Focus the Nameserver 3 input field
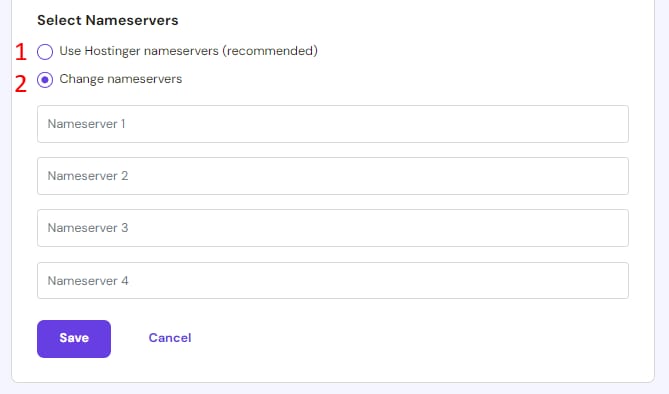This screenshot has width=669, height=394. click(333, 228)
